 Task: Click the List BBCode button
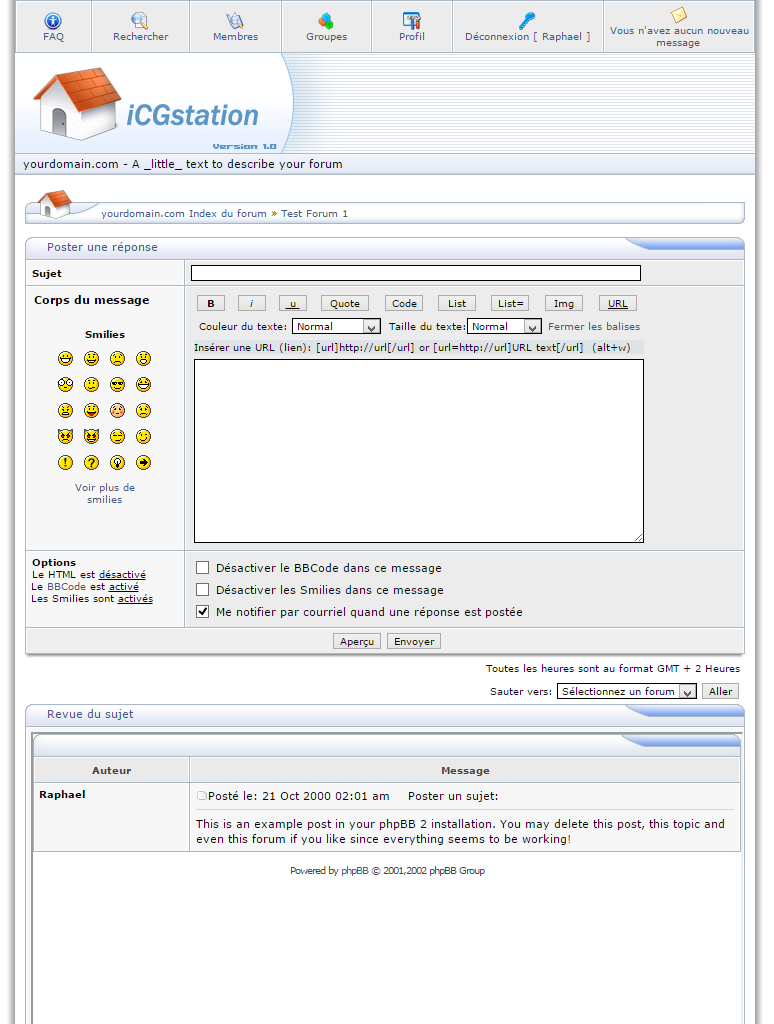[x=457, y=304]
